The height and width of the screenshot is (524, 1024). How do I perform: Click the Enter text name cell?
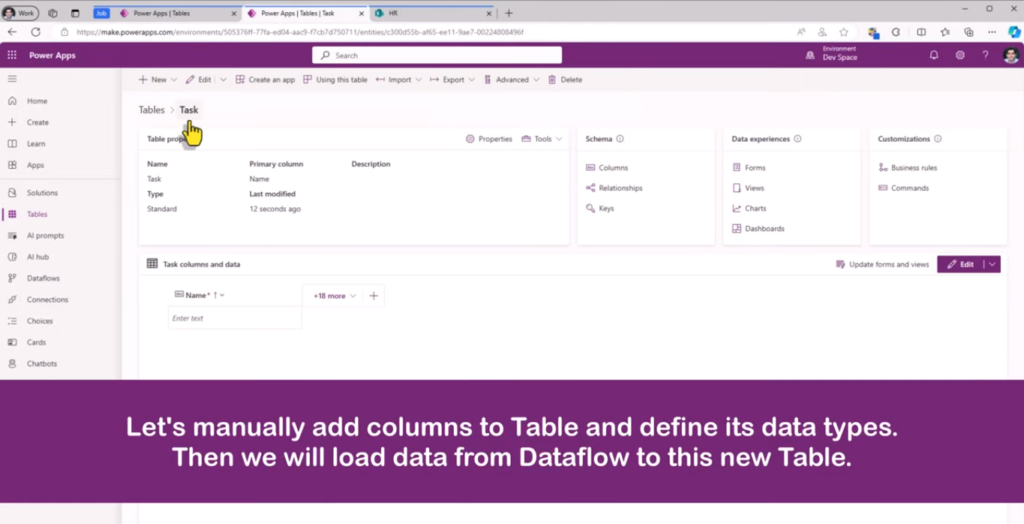[235, 318]
